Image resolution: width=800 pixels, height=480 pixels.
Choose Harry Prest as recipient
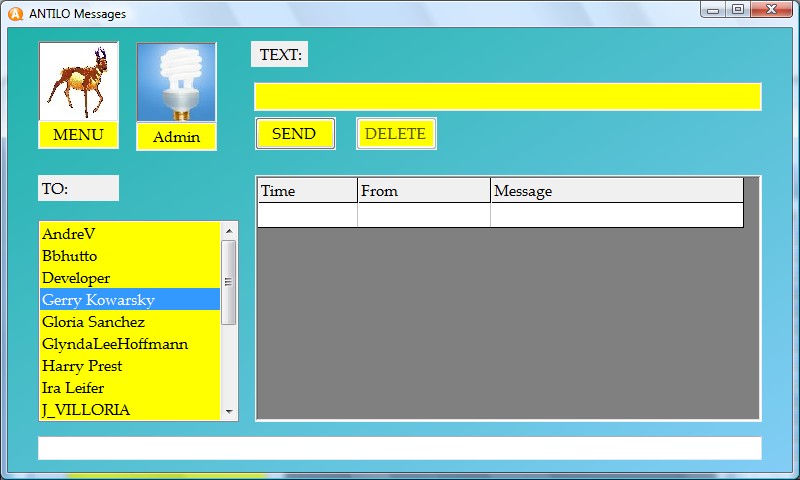129,366
